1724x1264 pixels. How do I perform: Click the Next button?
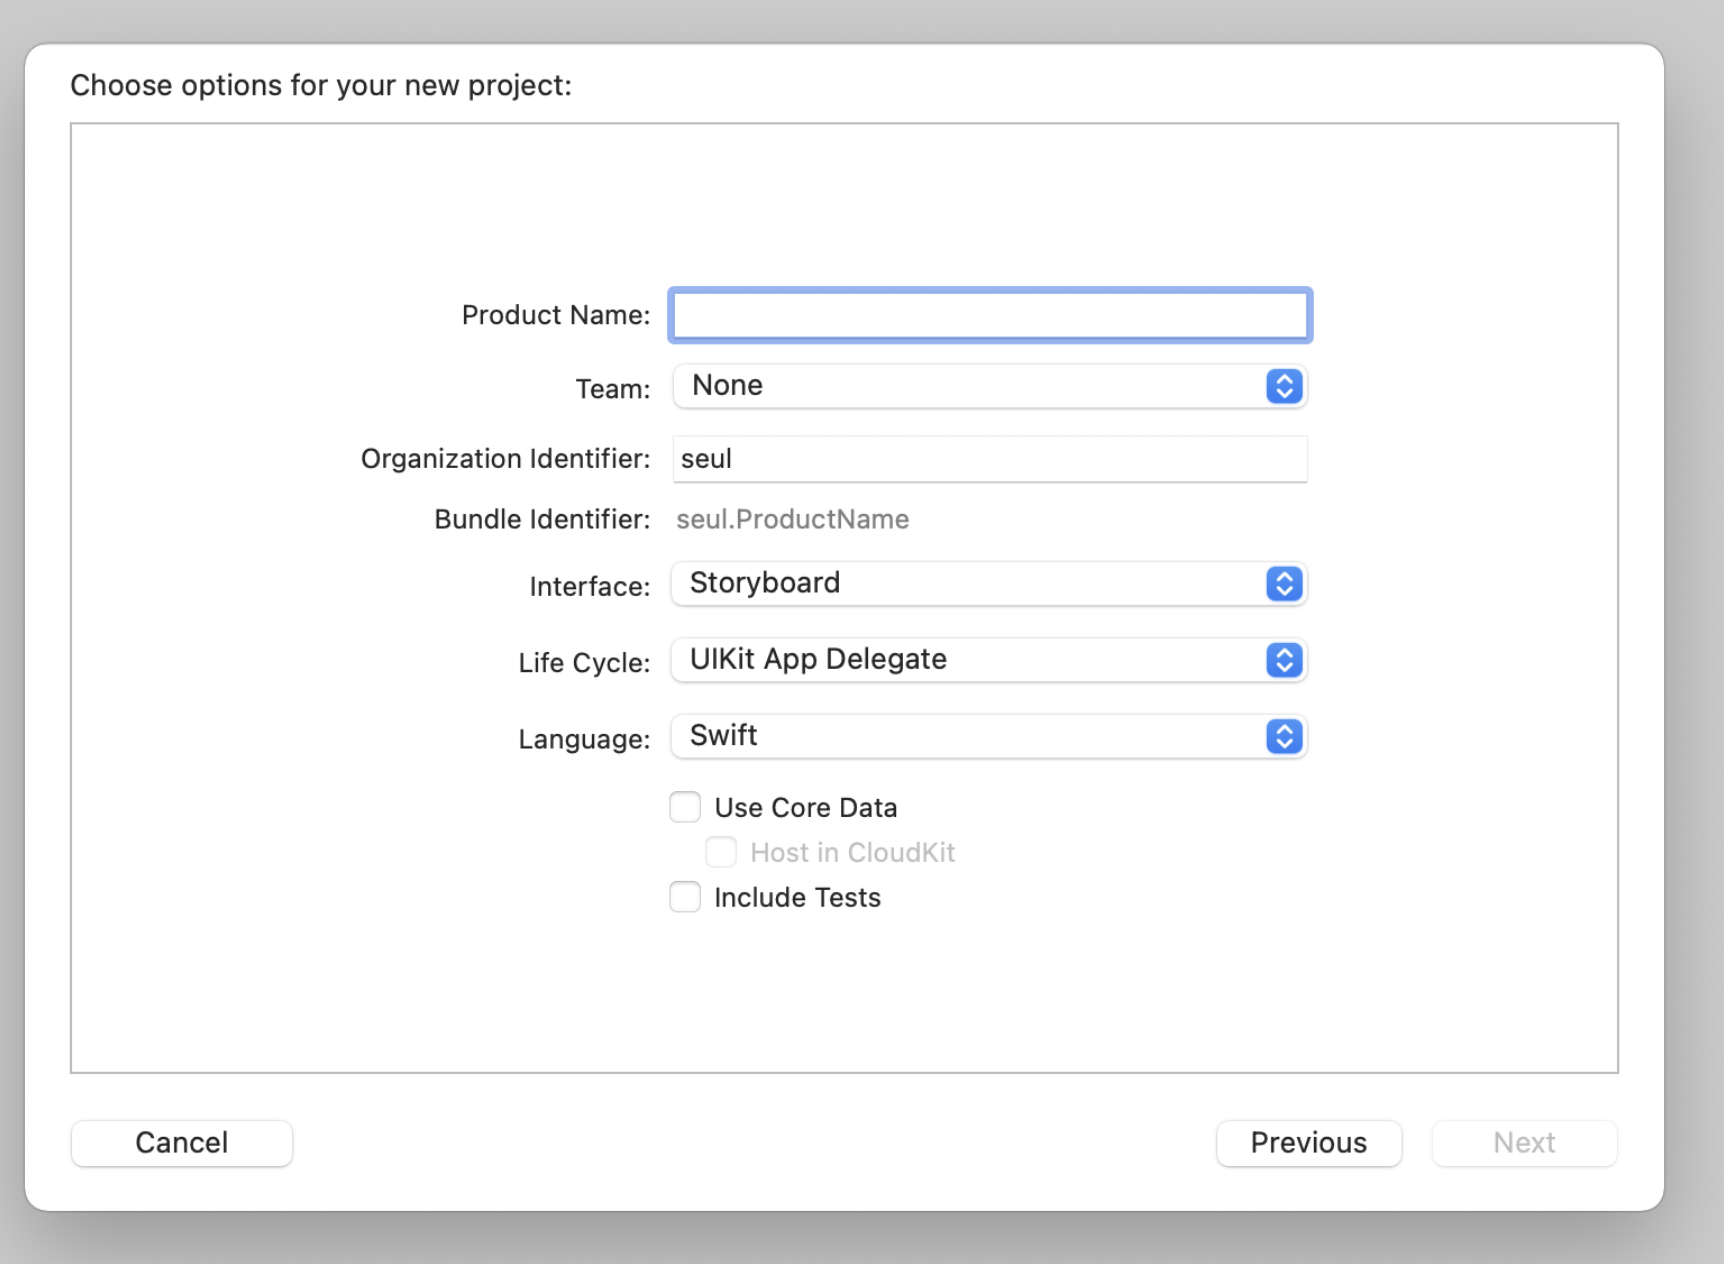pyautogui.click(x=1524, y=1143)
